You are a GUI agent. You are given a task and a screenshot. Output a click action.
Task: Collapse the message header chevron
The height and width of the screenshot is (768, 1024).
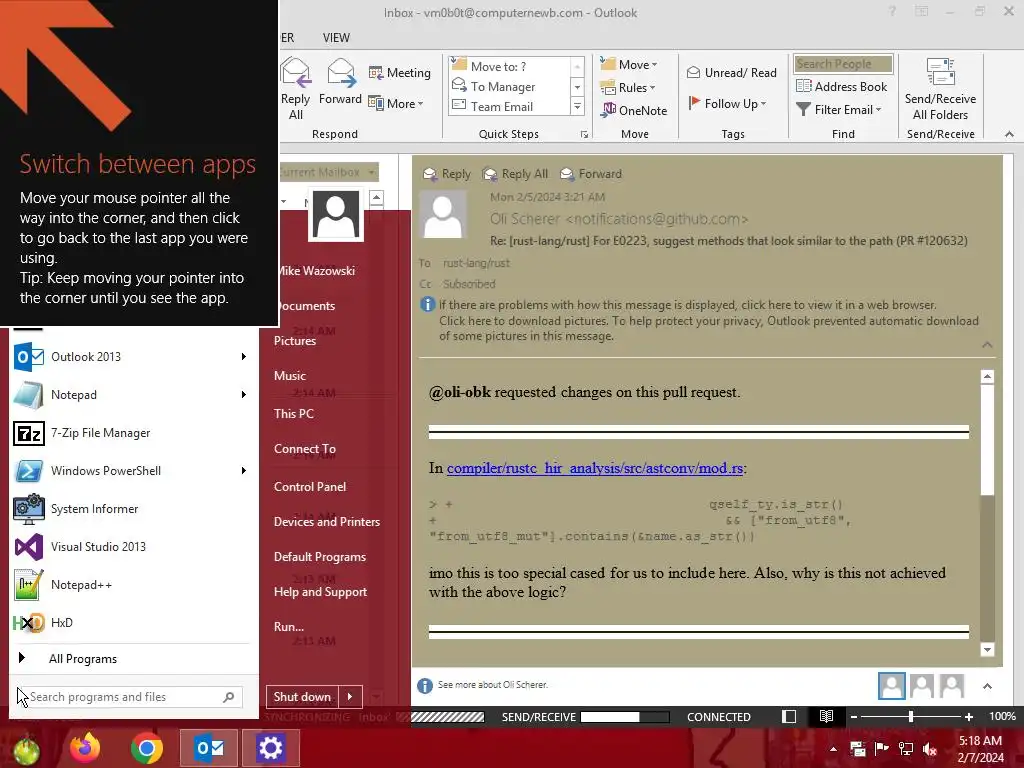coord(987,345)
